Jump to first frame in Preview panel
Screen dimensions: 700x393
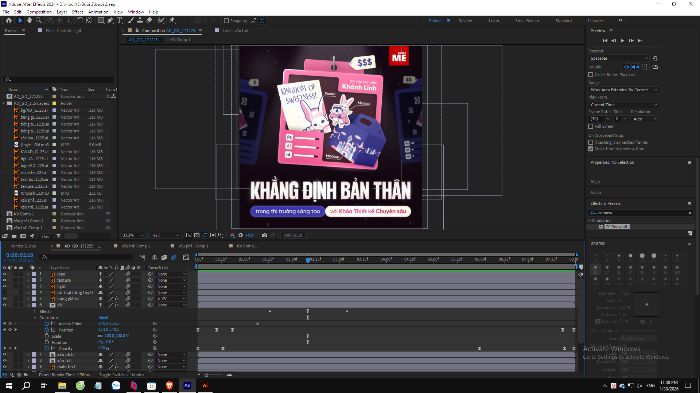click(605, 41)
